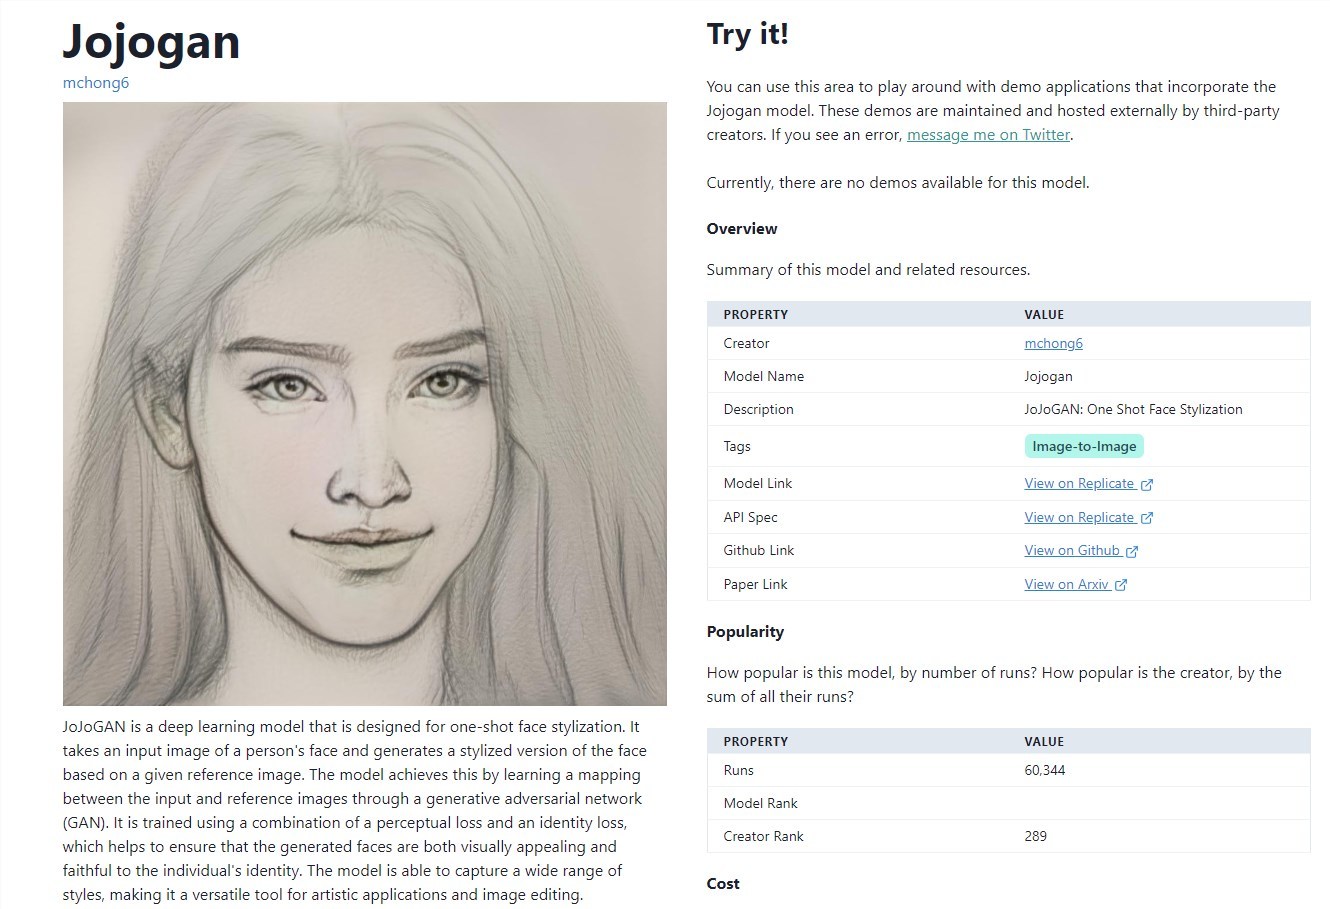Open mchong6 creator link in Overview table
Screen dimensions: 1330x909
coord(1053,343)
